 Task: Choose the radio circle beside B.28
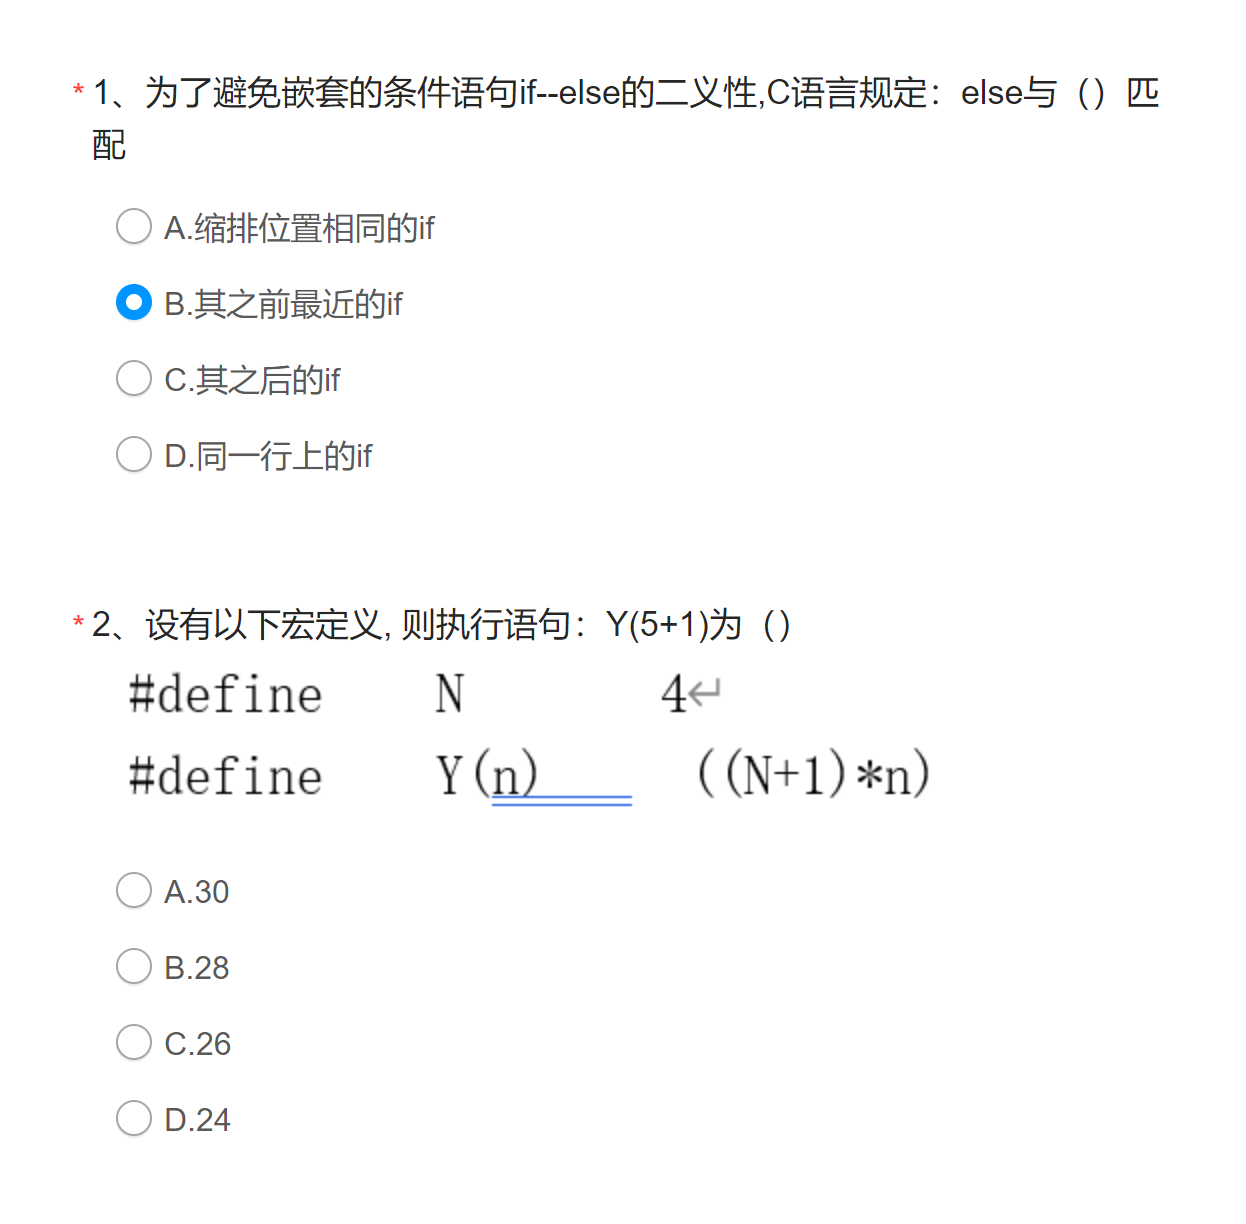[x=134, y=966]
